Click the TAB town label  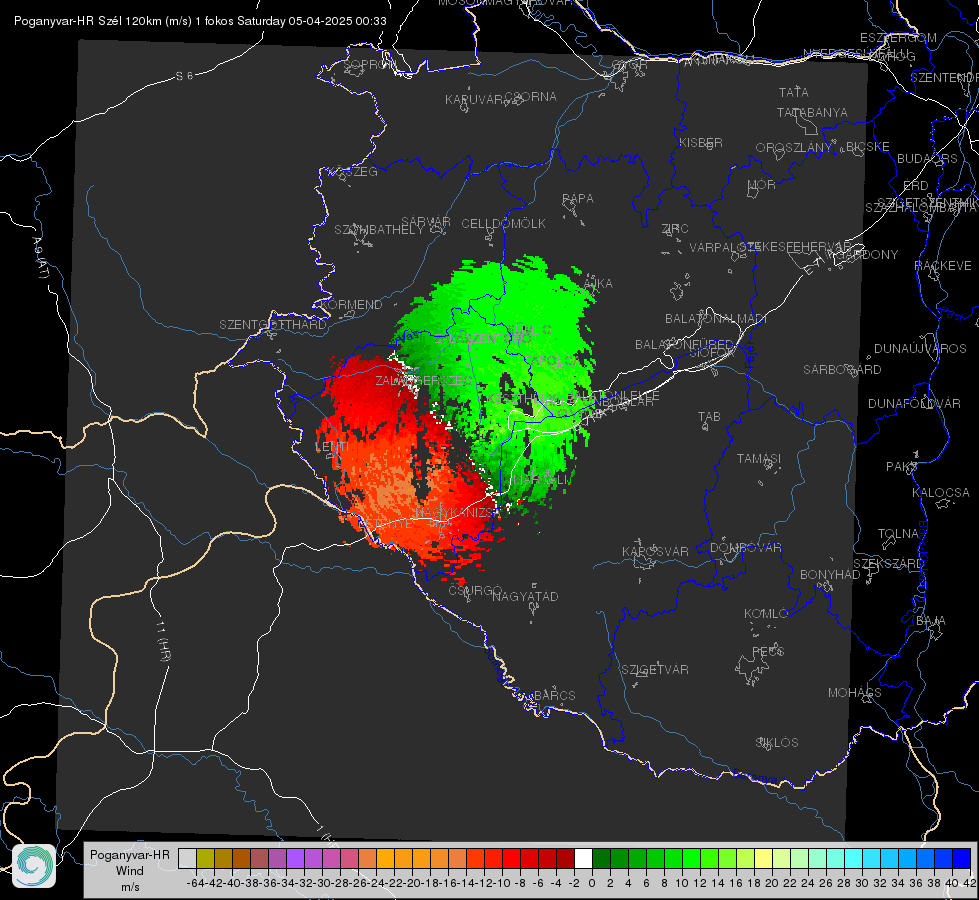(709, 417)
